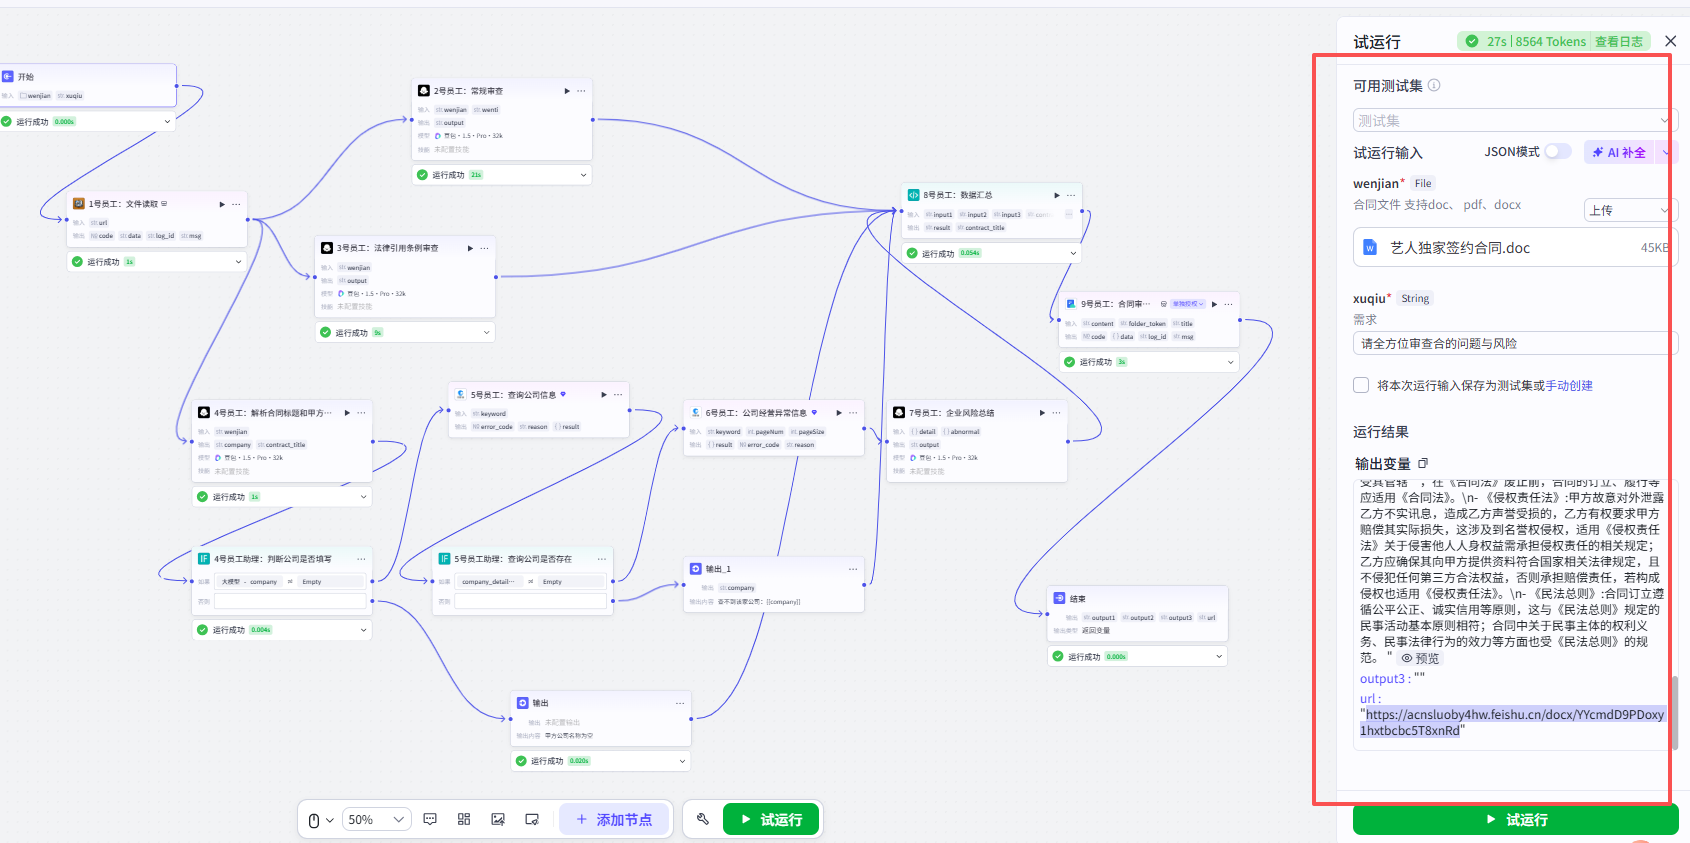Click the 8号员工 数据汇总 code node icon
This screenshot has height=843, width=1690.
(x=913, y=195)
